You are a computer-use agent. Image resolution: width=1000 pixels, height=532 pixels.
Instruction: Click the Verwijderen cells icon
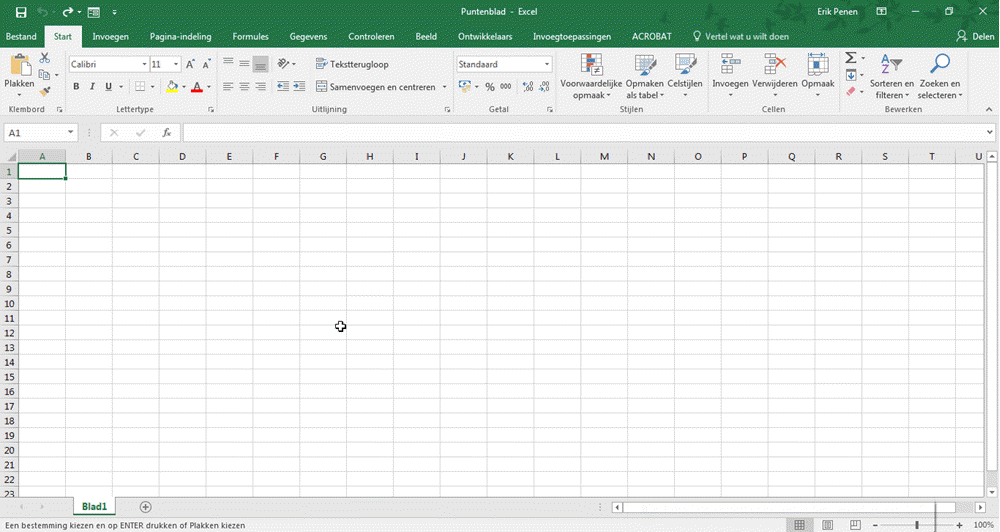tap(775, 64)
